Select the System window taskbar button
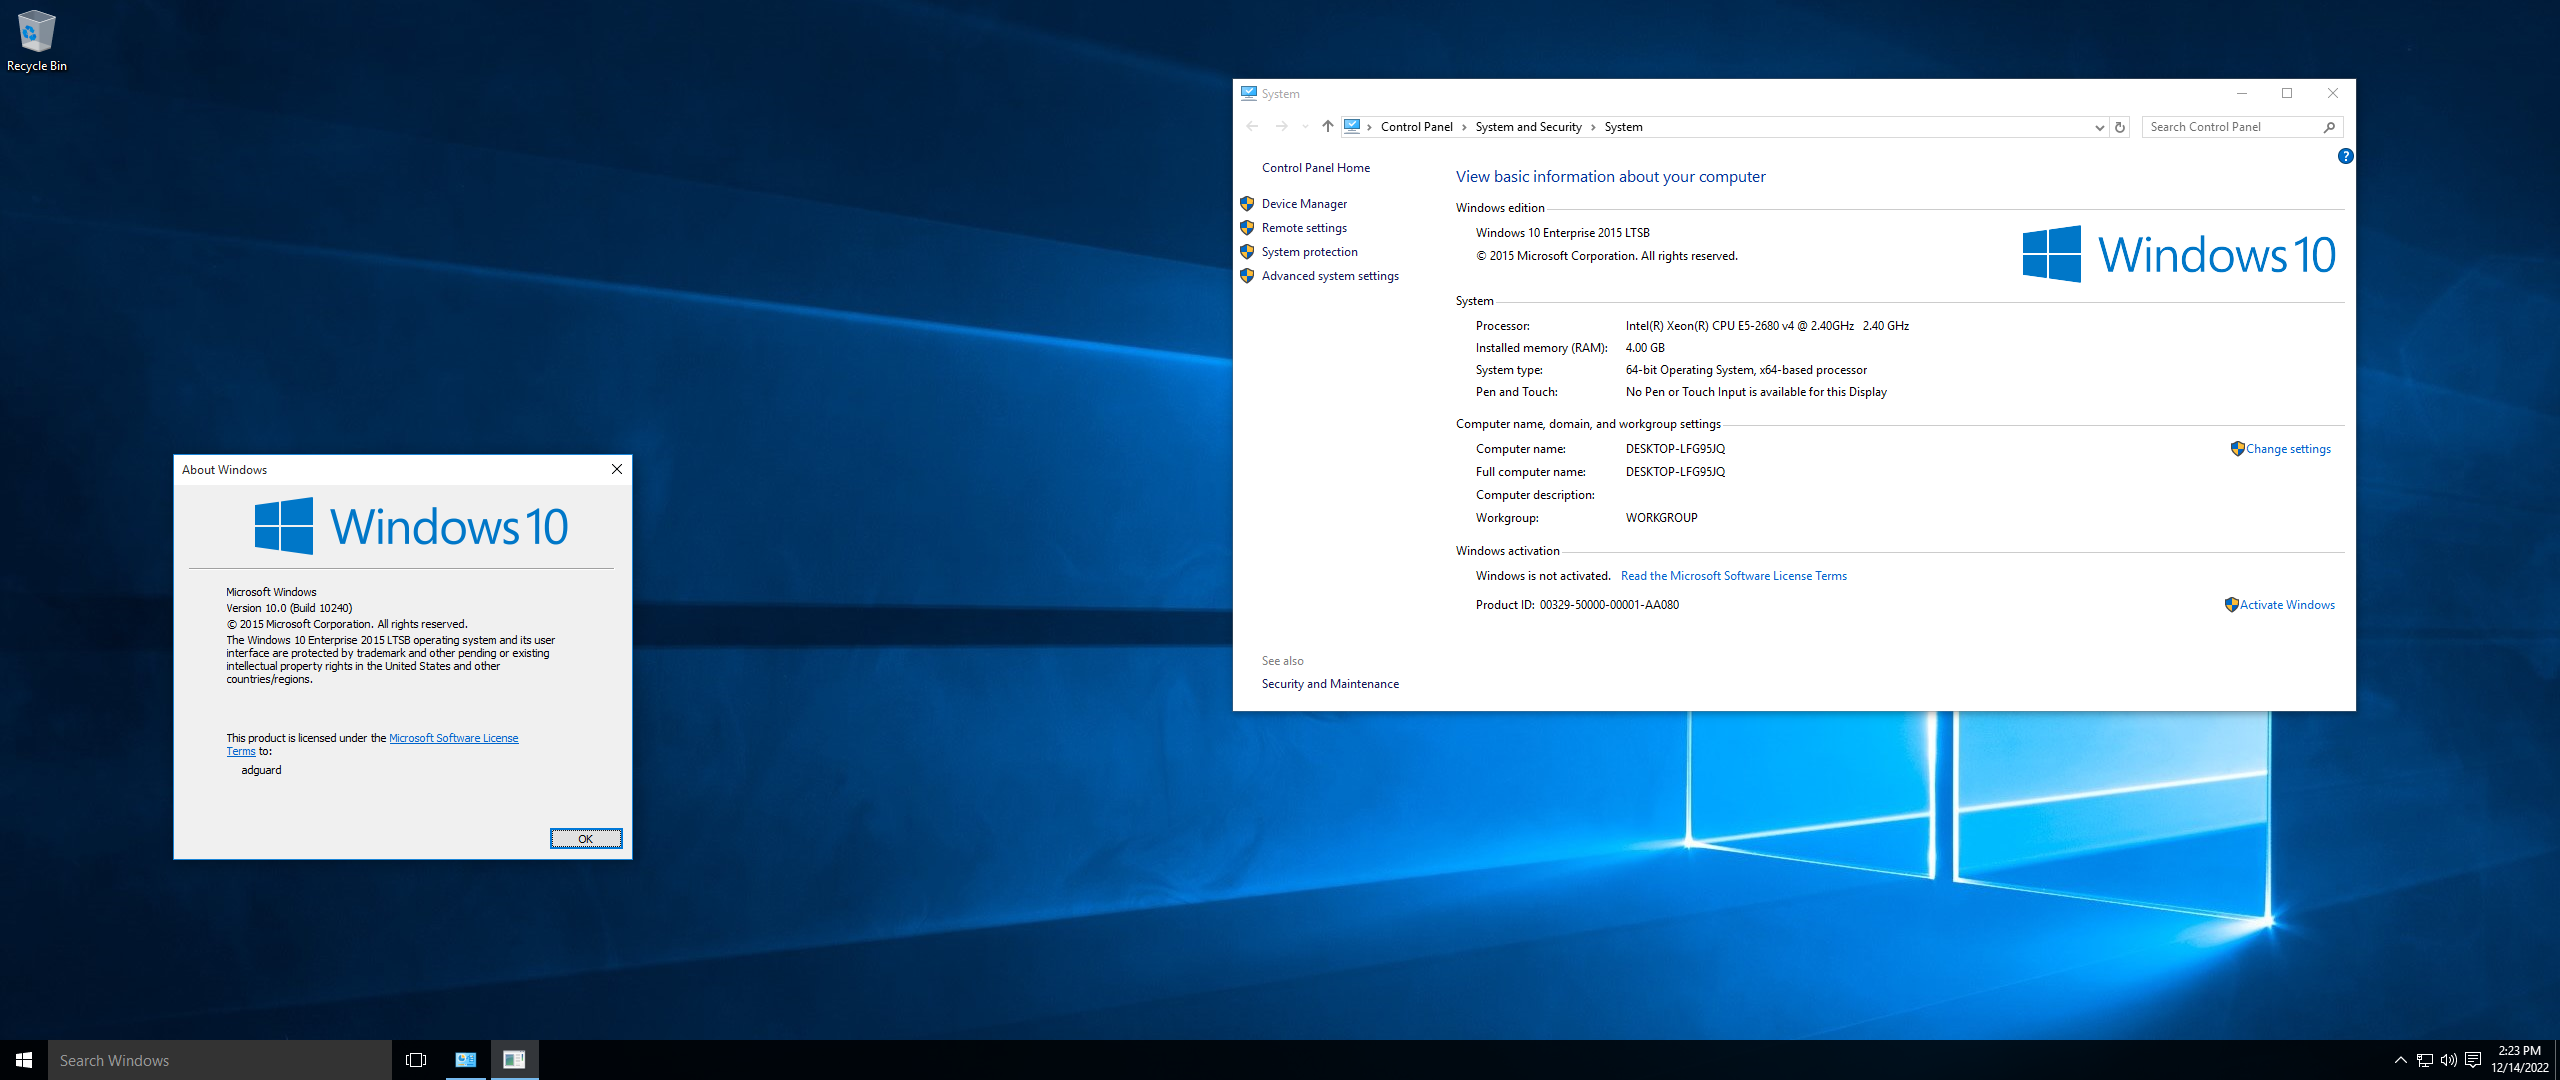 (x=465, y=1060)
